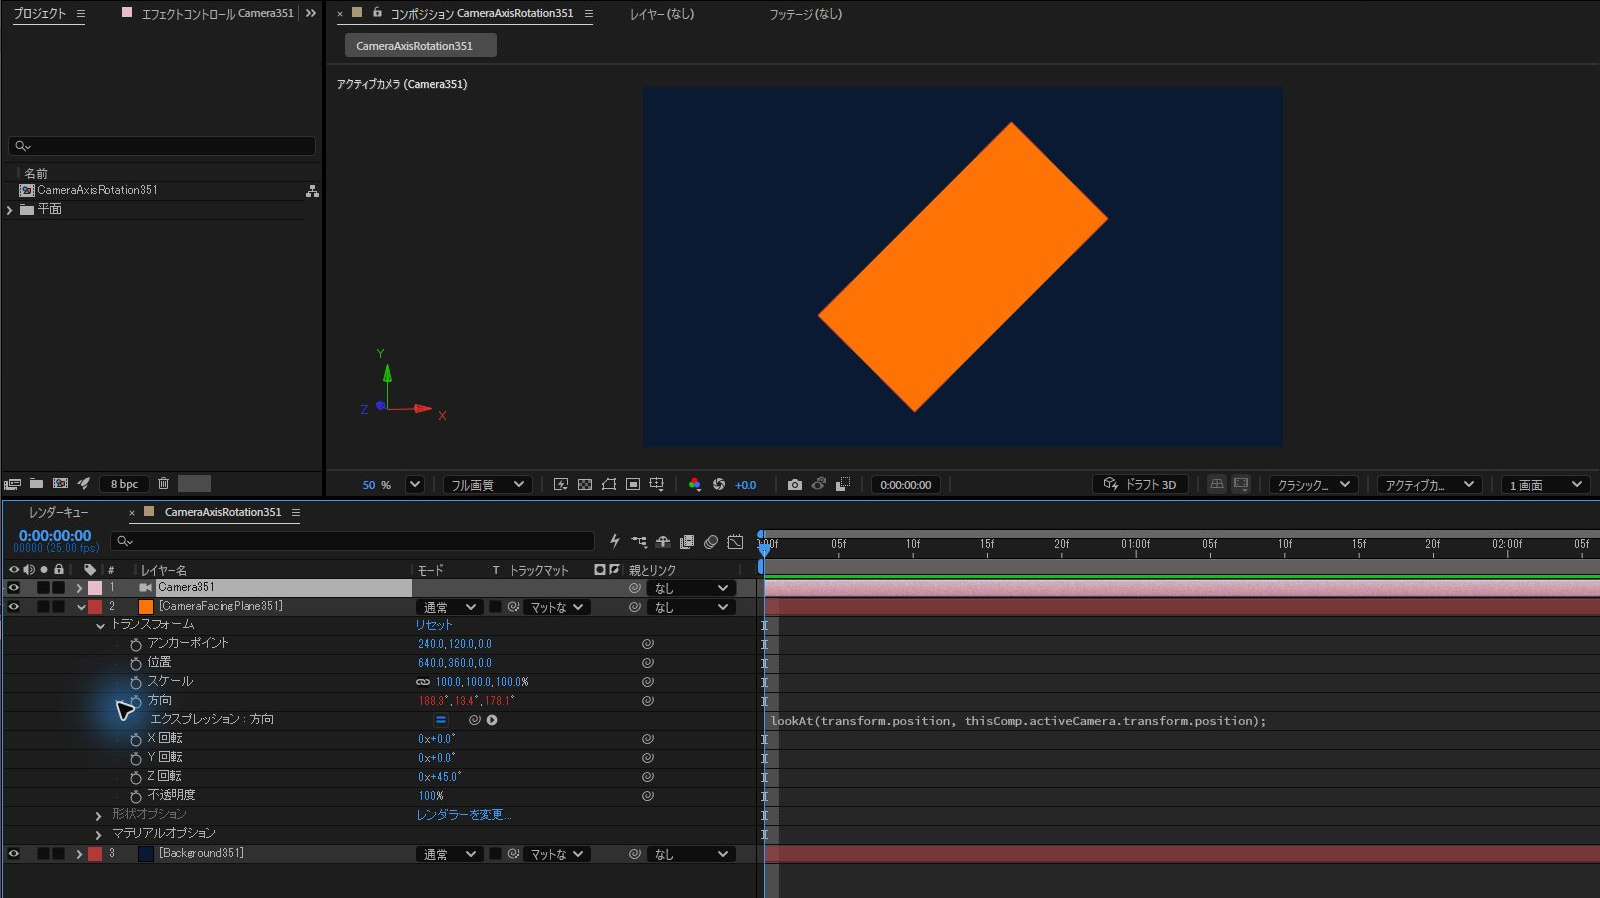1600x898 pixels.
Task: Open the フル画質 resolution dropdown
Action: (x=486, y=485)
